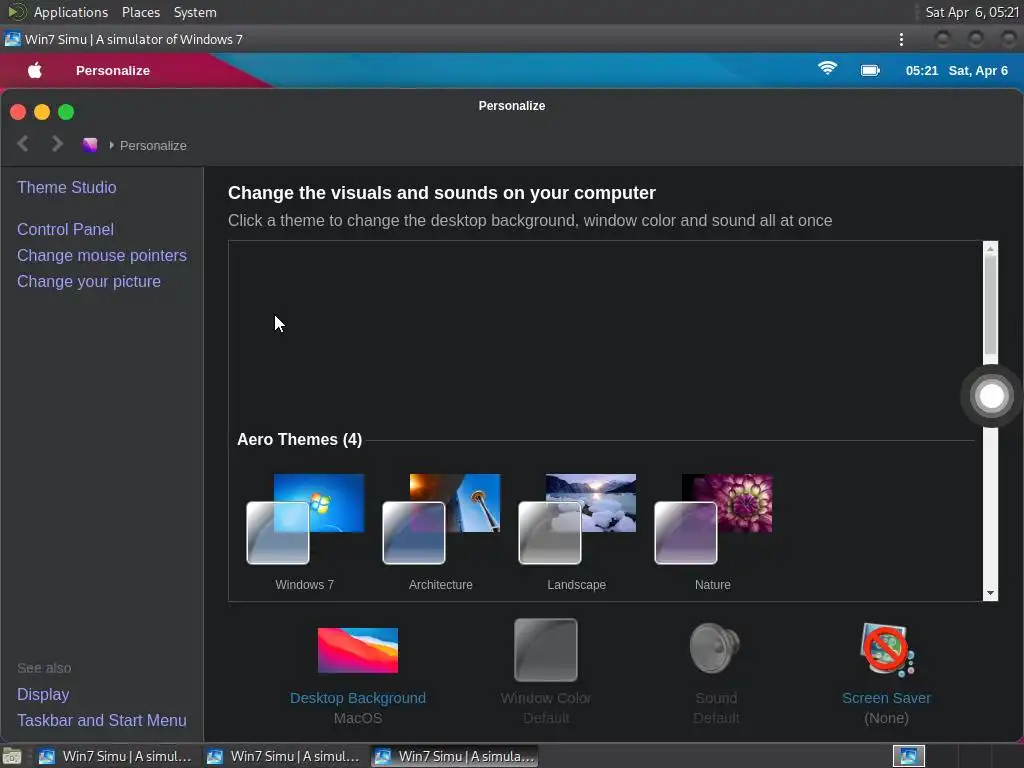Click the workspace switcher icon in bottom panel
The height and width of the screenshot is (768, 1024).
coord(908,756)
